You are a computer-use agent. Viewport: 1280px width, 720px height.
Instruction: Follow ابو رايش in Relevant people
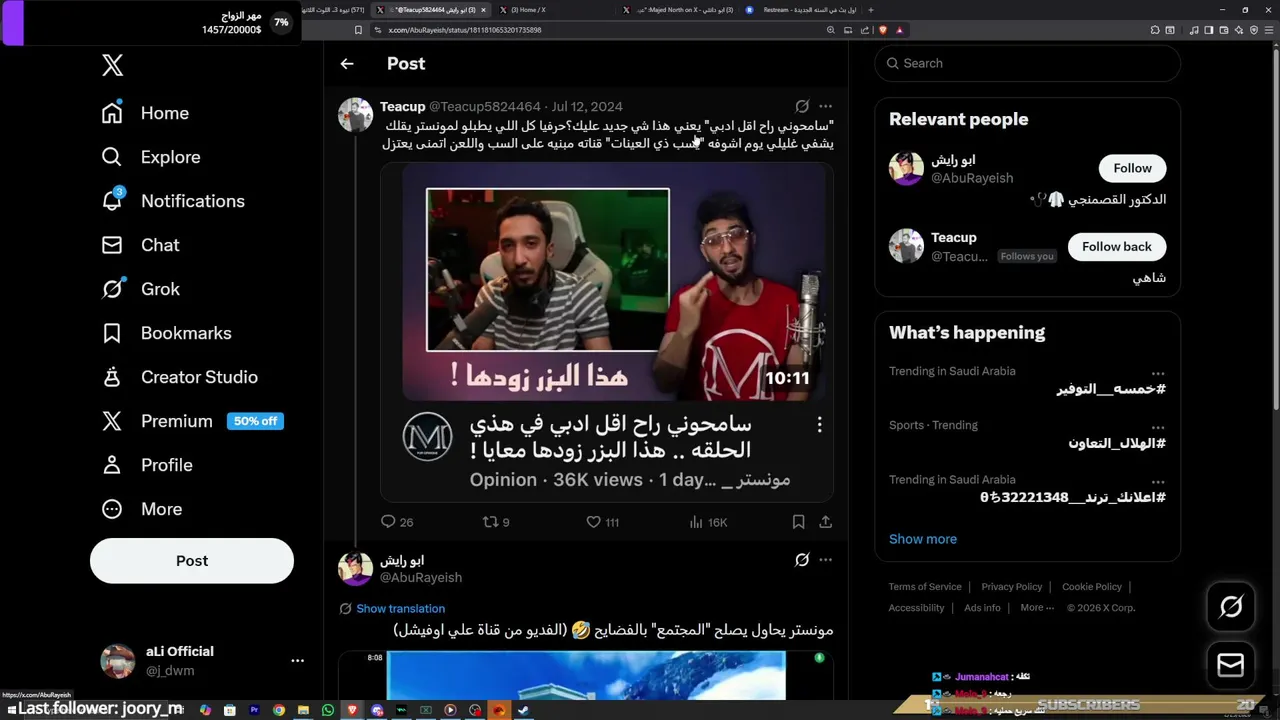click(1132, 168)
